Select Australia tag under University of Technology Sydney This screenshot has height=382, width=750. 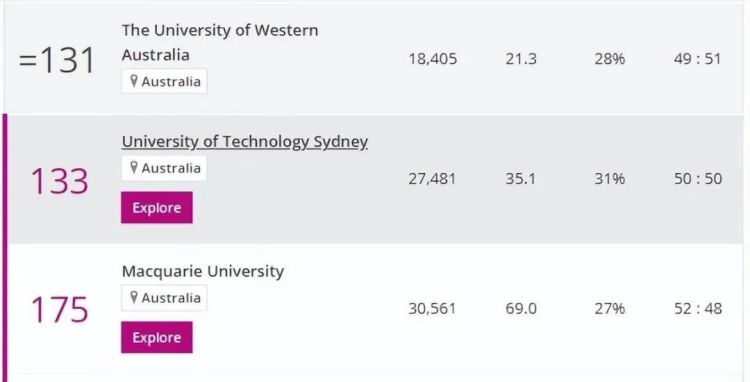point(164,168)
